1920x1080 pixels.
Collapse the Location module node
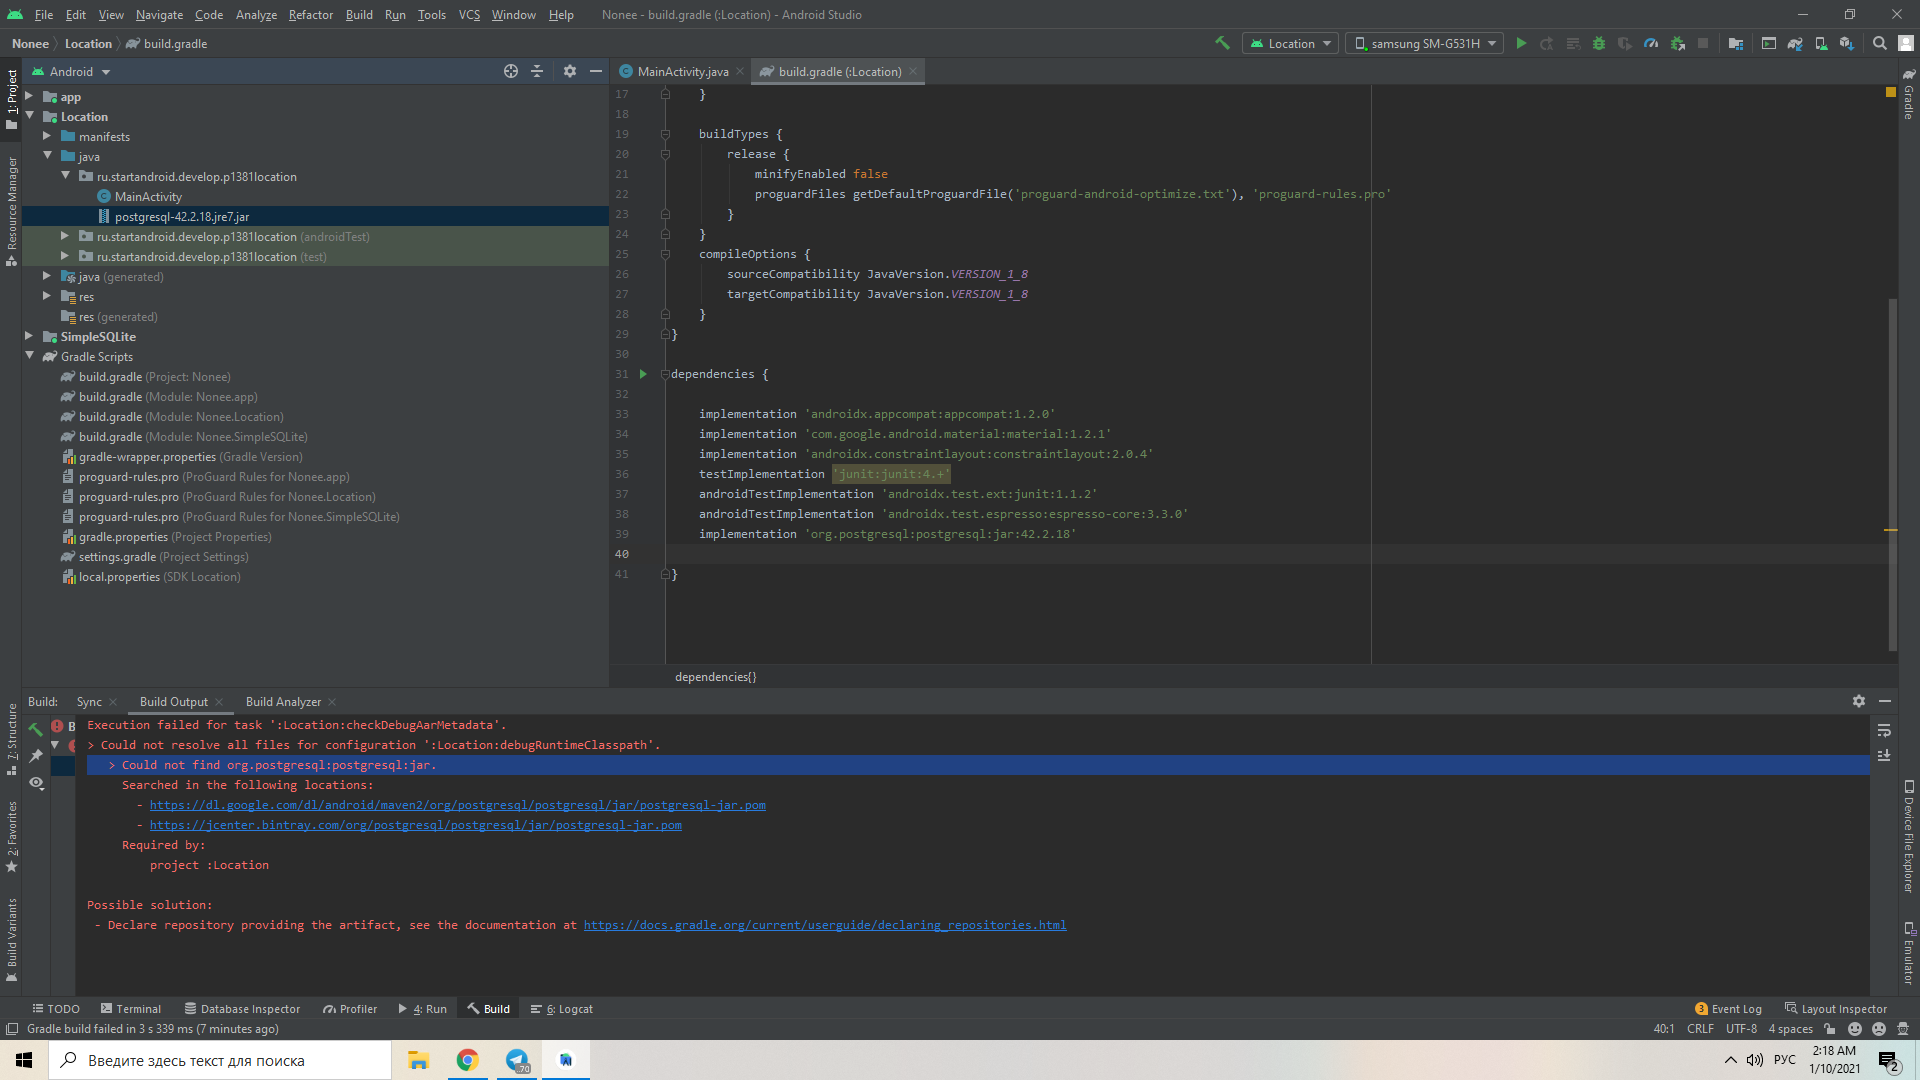coord(29,116)
